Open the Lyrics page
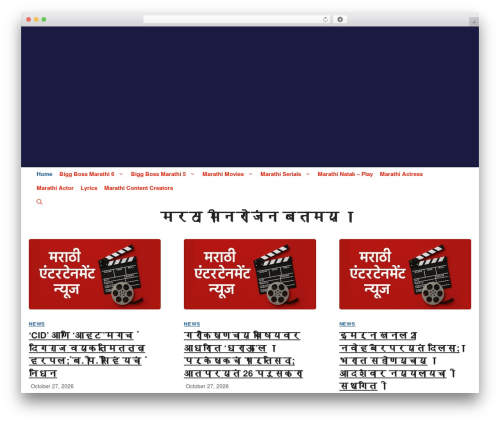The width and height of the screenshot is (500, 423). tap(89, 188)
